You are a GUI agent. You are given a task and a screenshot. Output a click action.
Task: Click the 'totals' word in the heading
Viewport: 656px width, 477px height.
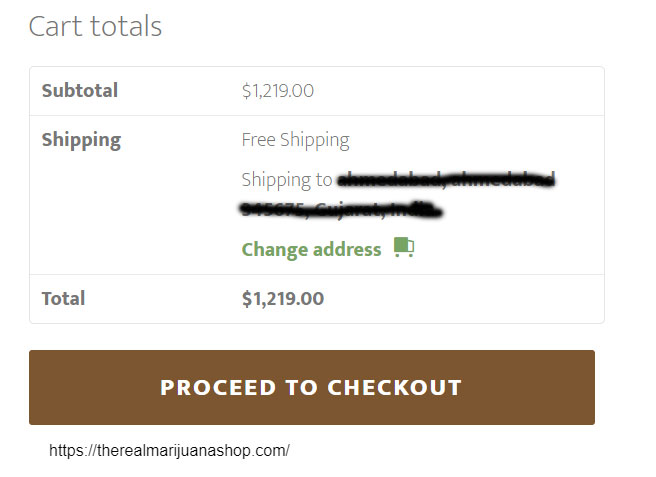pyautogui.click(x=126, y=26)
